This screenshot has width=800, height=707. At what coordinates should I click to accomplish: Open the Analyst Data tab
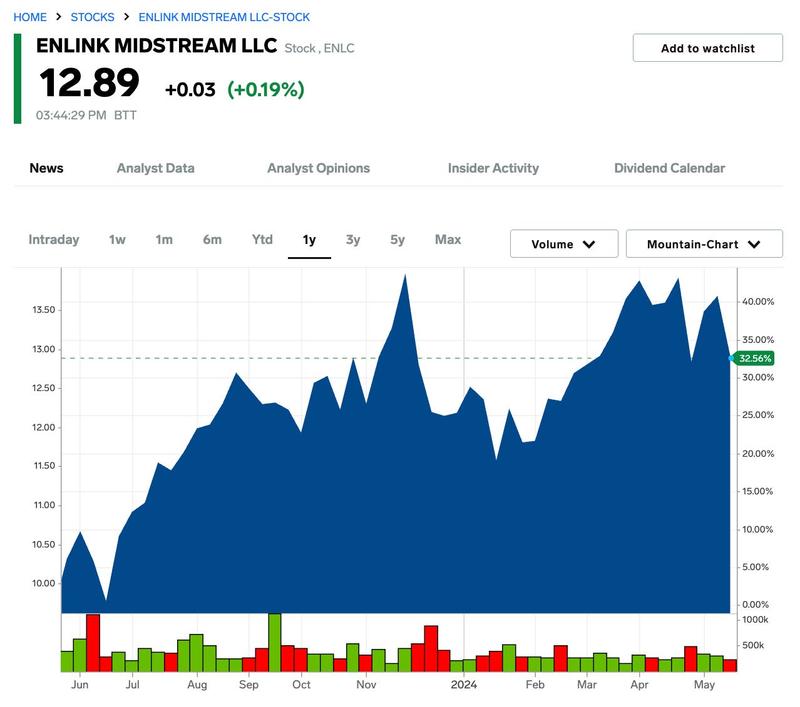[x=156, y=168]
